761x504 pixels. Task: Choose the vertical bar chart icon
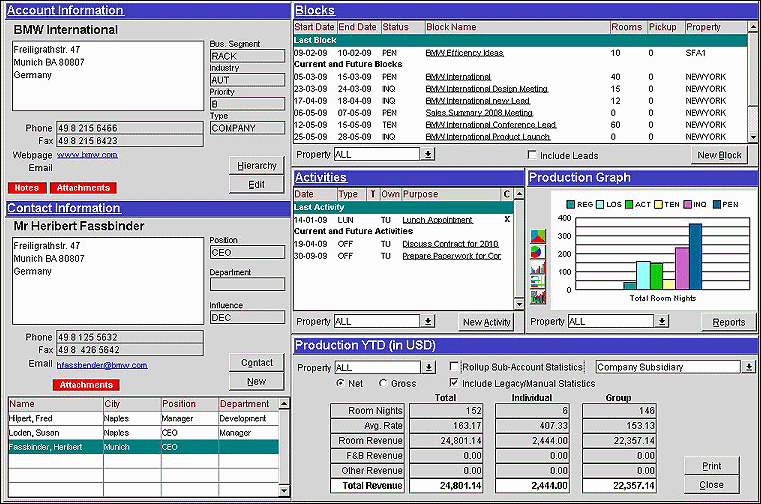pos(539,268)
